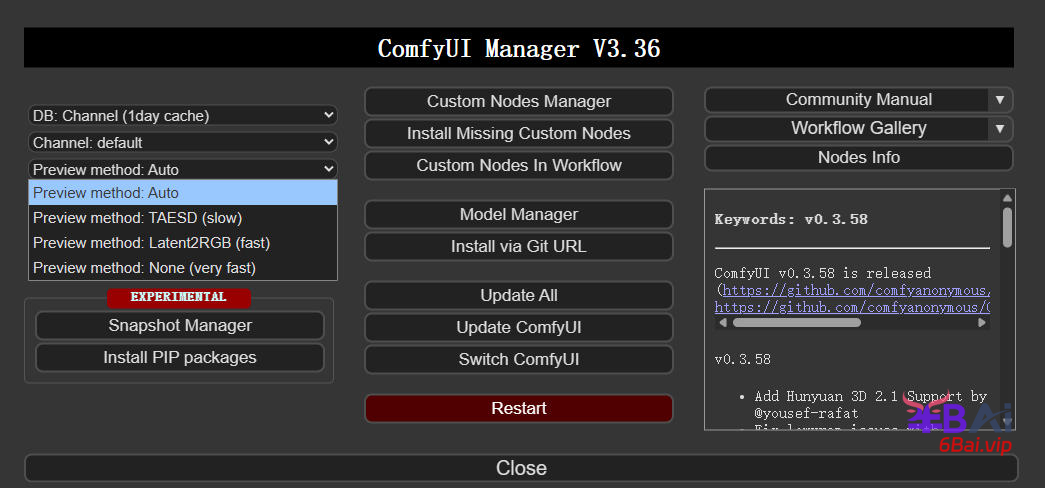
Task: Open the Nodes Info page
Action: pos(858,157)
